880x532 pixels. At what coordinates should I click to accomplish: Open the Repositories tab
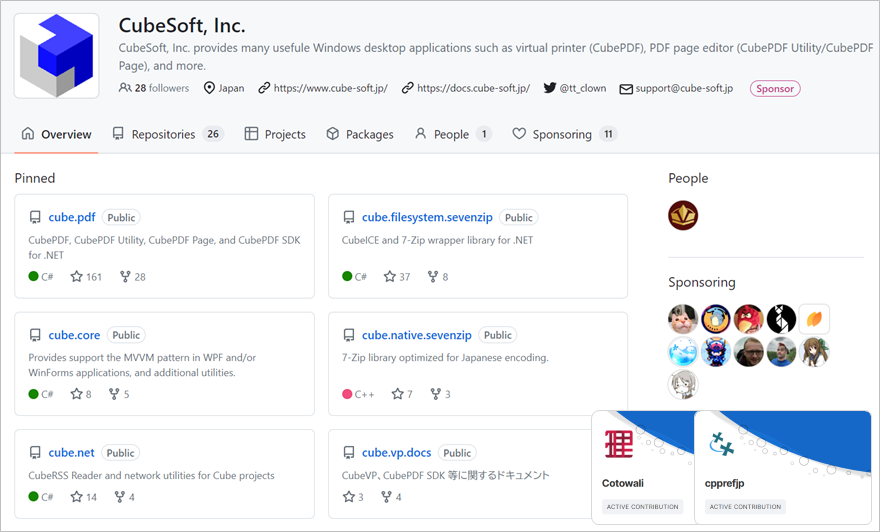(168, 134)
